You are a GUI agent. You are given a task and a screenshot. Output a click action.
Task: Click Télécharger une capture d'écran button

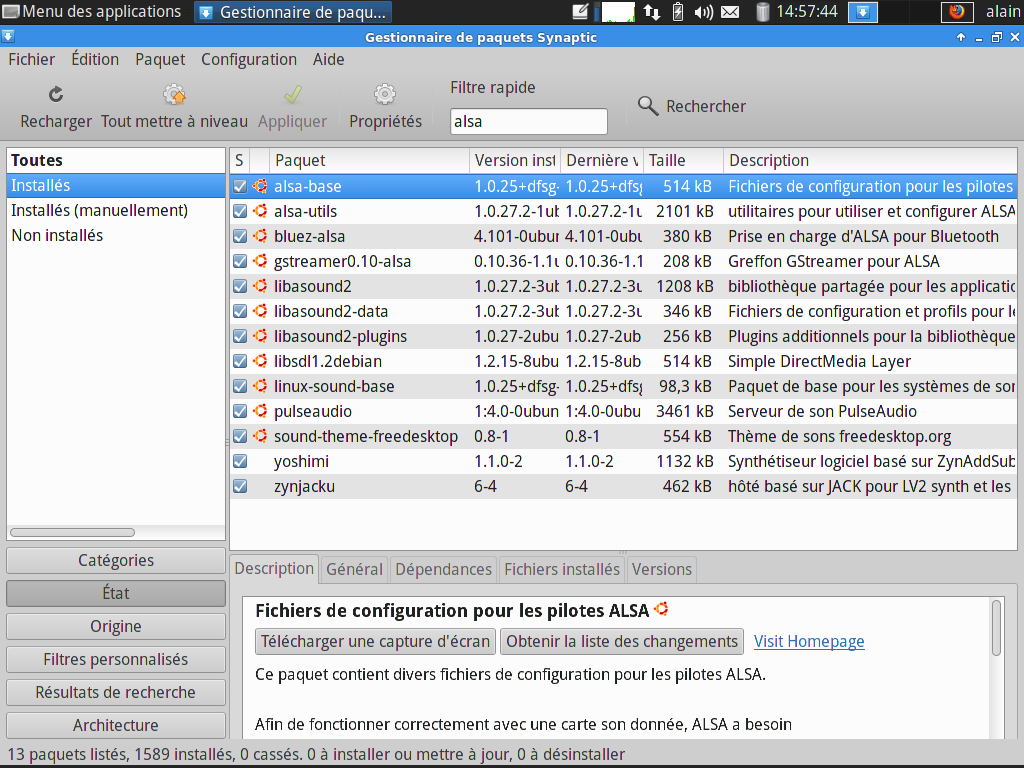tap(376, 641)
